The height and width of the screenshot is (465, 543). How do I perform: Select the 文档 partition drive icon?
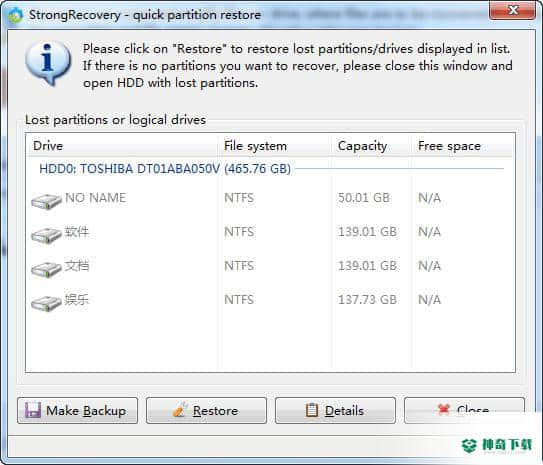(46, 269)
